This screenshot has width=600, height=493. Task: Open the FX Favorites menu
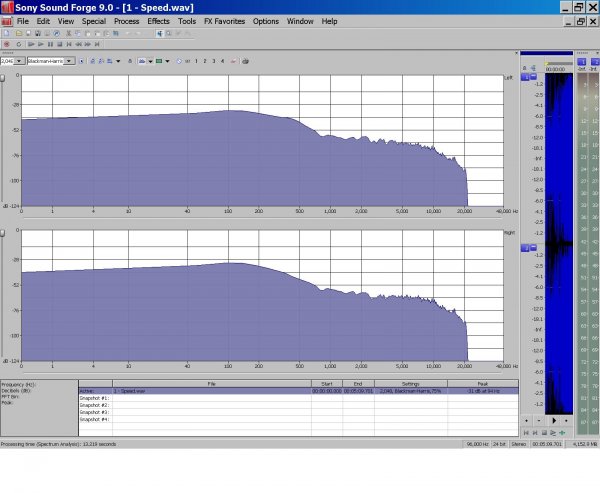tap(224, 21)
